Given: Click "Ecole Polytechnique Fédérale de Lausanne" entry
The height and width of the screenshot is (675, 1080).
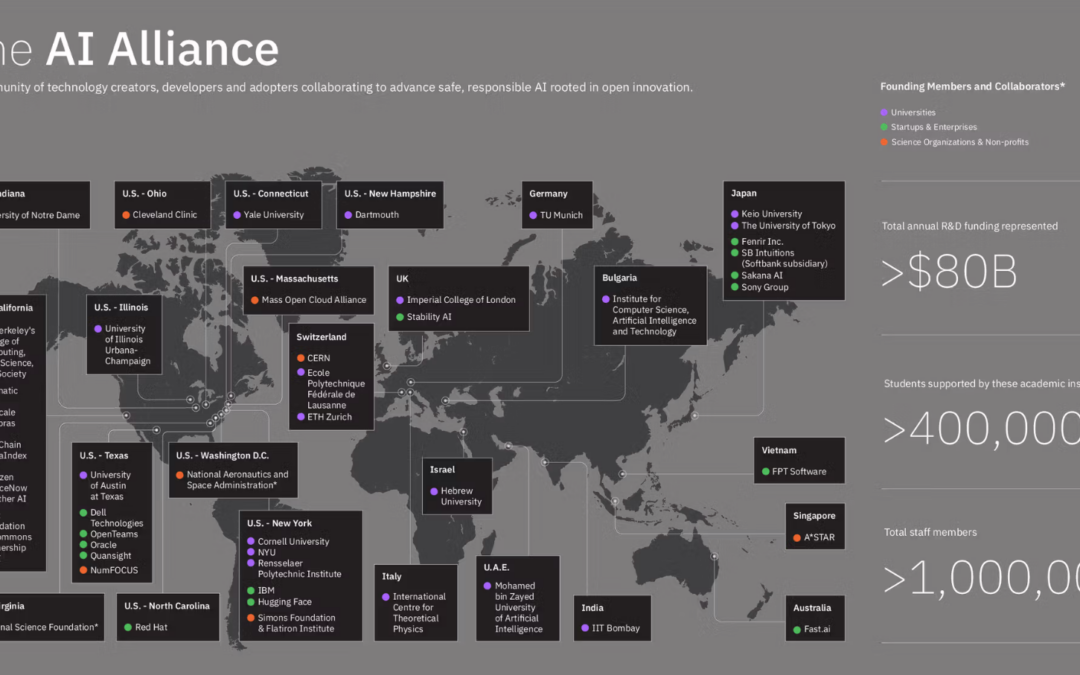Looking at the screenshot, I should click(x=336, y=389).
